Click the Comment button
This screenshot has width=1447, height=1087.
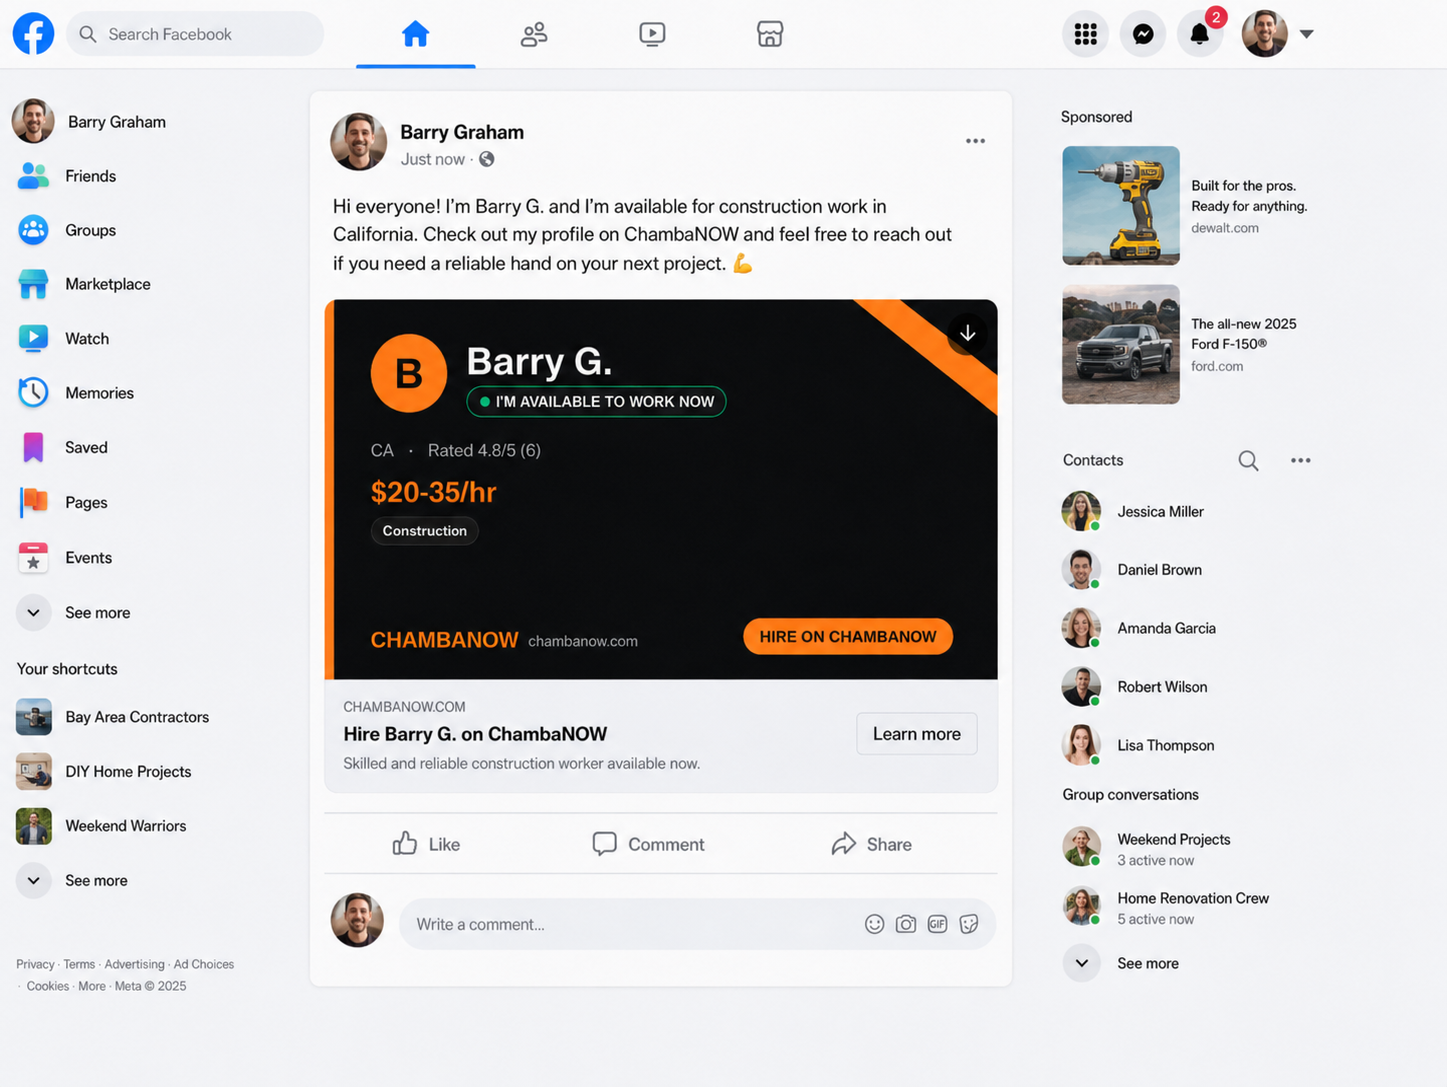click(648, 844)
